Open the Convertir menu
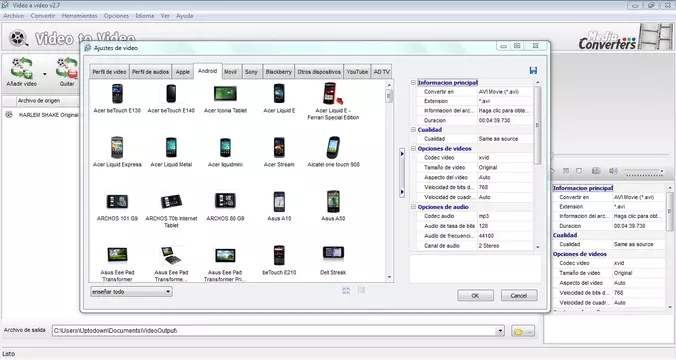This screenshot has height=360, width=676. 43,16
